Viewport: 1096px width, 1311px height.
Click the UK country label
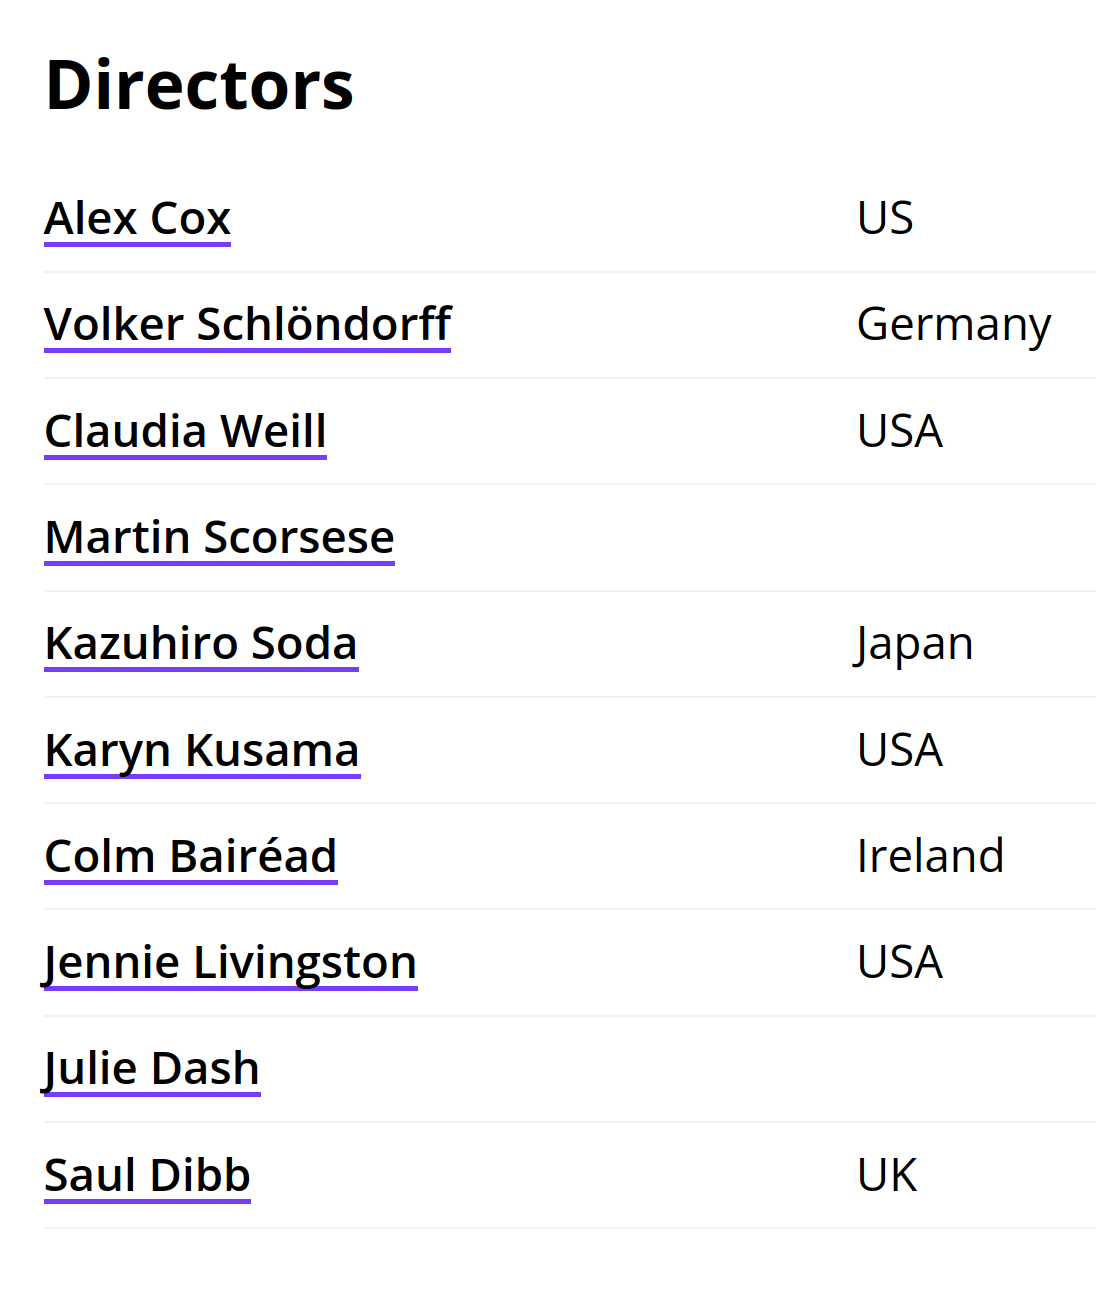pos(887,1176)
